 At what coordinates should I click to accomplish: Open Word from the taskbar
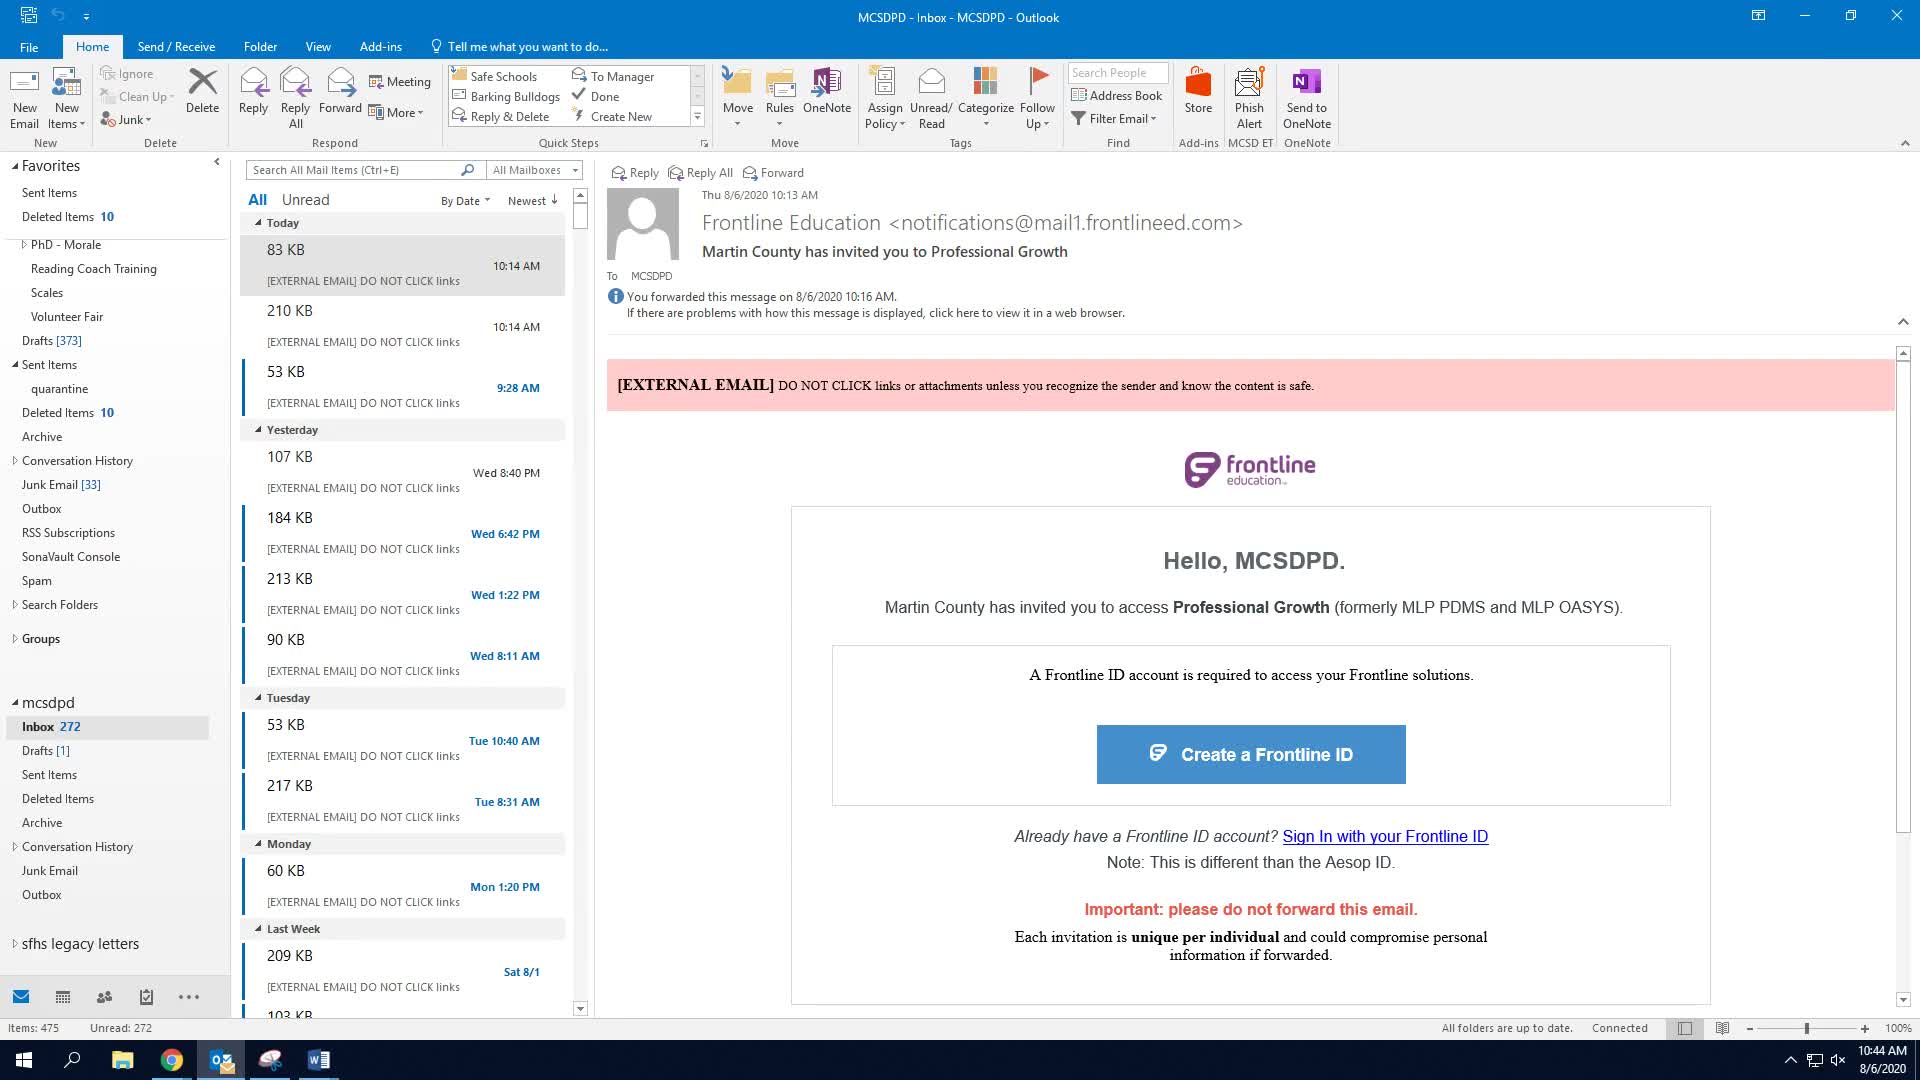tap(319, 1060)
